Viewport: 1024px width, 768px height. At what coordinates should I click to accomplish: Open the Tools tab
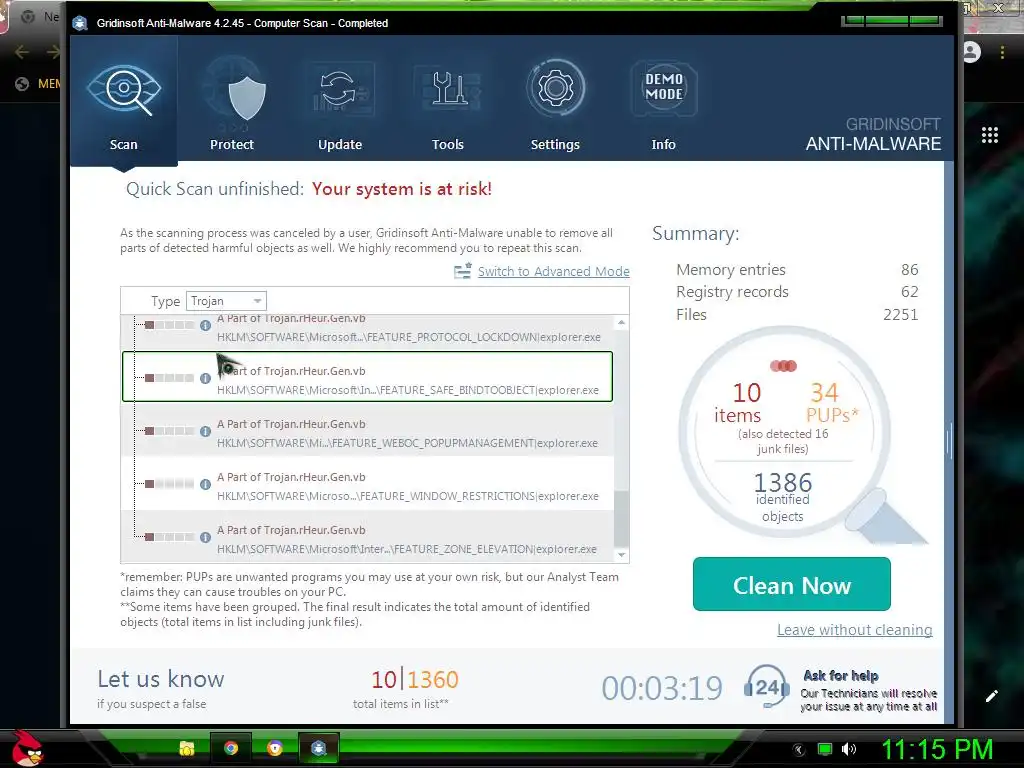[x=448, y=104]
